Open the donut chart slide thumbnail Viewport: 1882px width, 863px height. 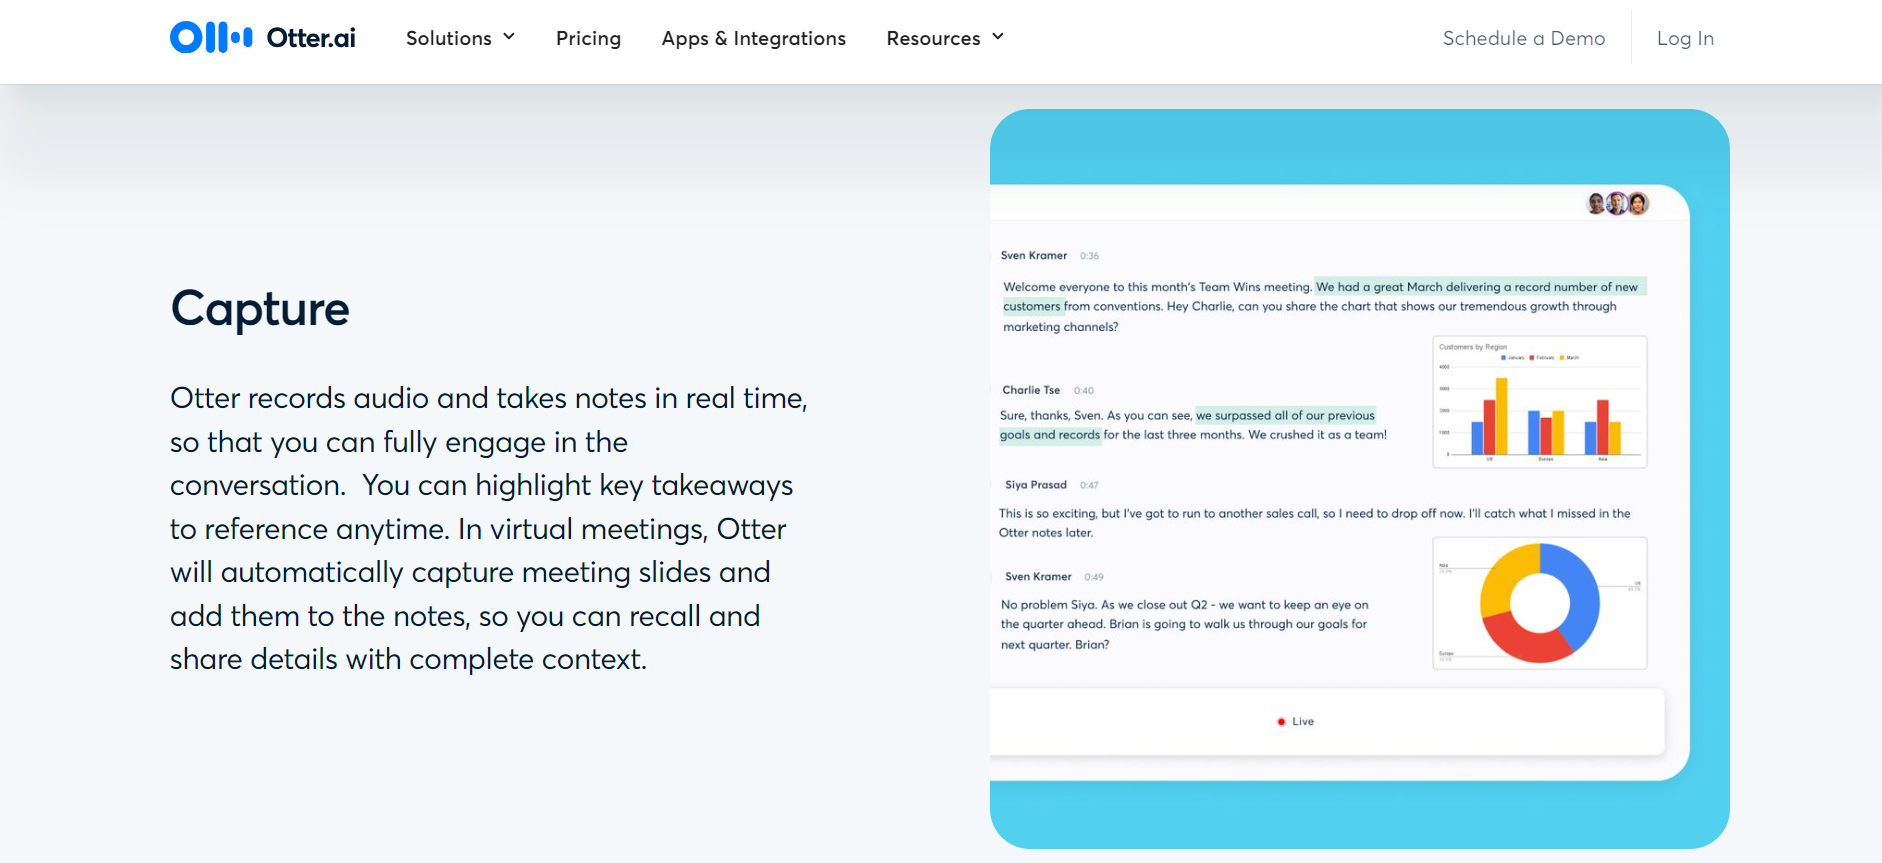pyautogui.click(x=1540, y=603)
